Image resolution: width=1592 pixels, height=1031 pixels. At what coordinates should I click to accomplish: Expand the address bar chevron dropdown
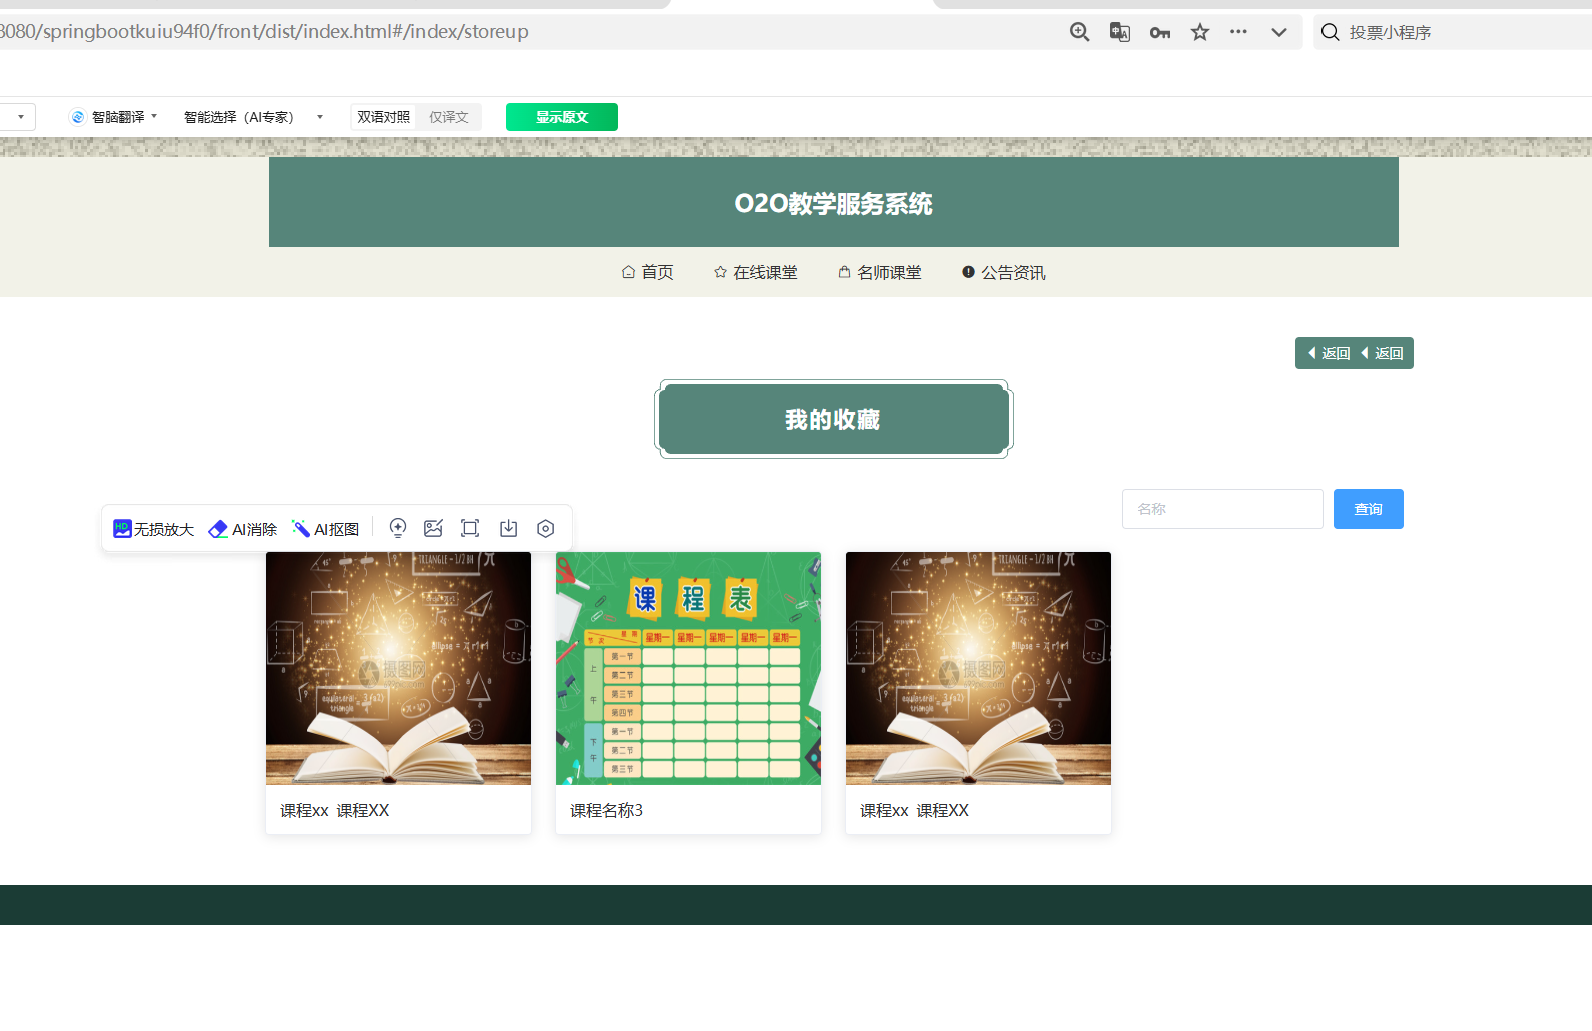[1278, 32]
